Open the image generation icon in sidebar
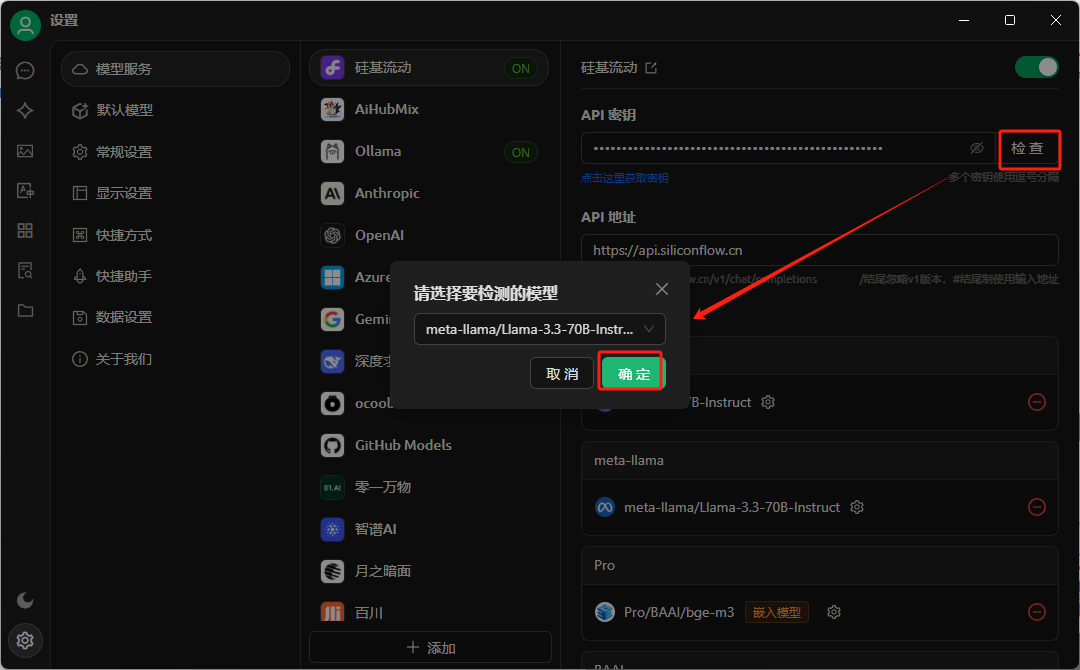Viewport: 1080px width, 670px height. coord(25,151)
